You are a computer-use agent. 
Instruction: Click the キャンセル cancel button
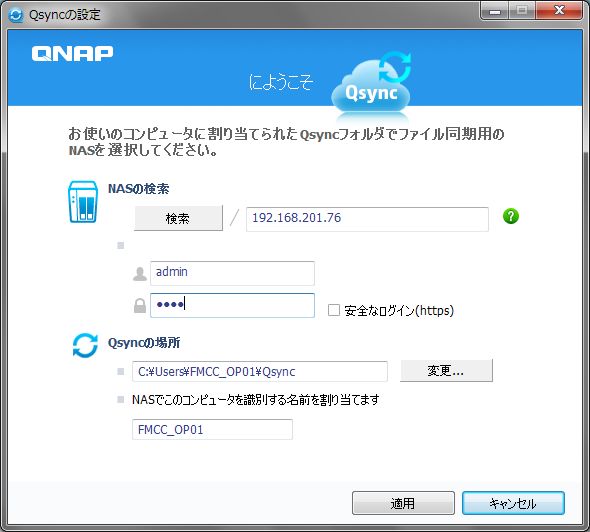coord(513,503)
